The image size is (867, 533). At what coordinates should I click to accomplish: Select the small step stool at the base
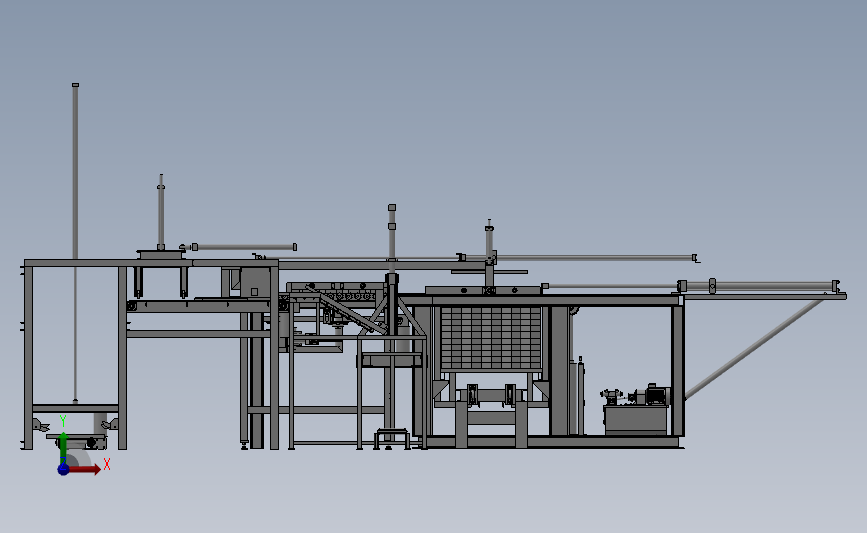point(392,438)
